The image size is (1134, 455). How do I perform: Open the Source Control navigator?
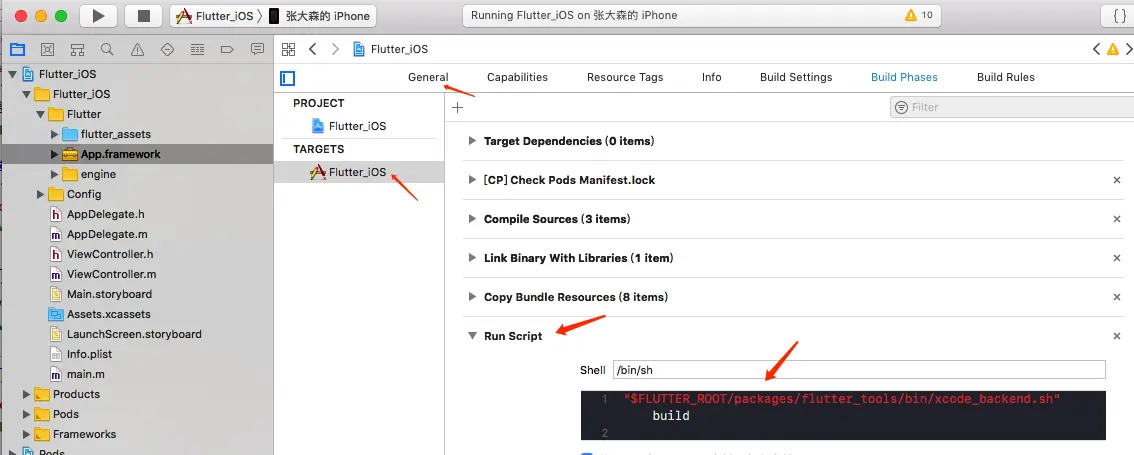coord(47,49)
